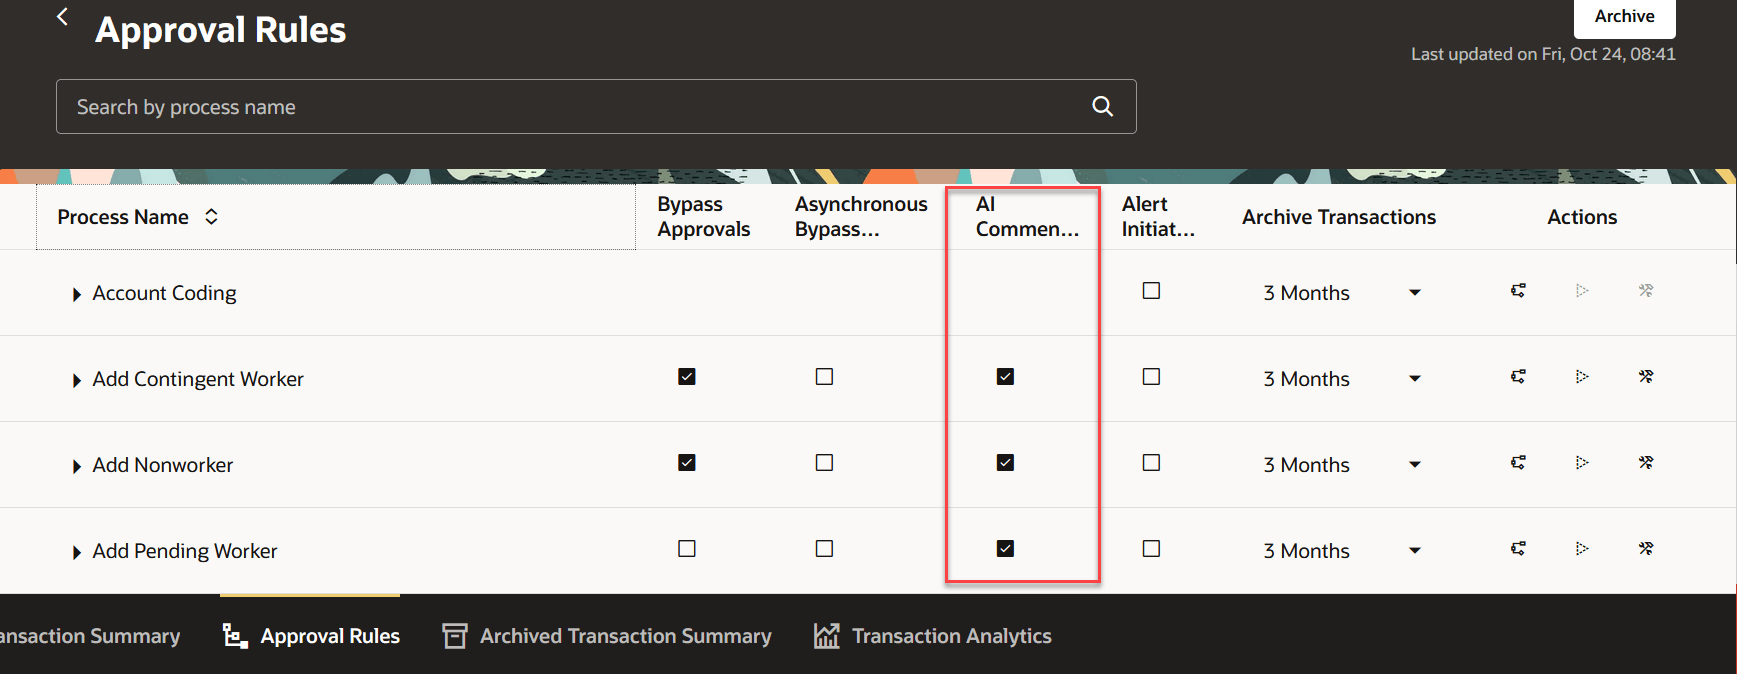
Task: Open the configure tools icon for Add Nonworker
Action: coord(1646,463)
